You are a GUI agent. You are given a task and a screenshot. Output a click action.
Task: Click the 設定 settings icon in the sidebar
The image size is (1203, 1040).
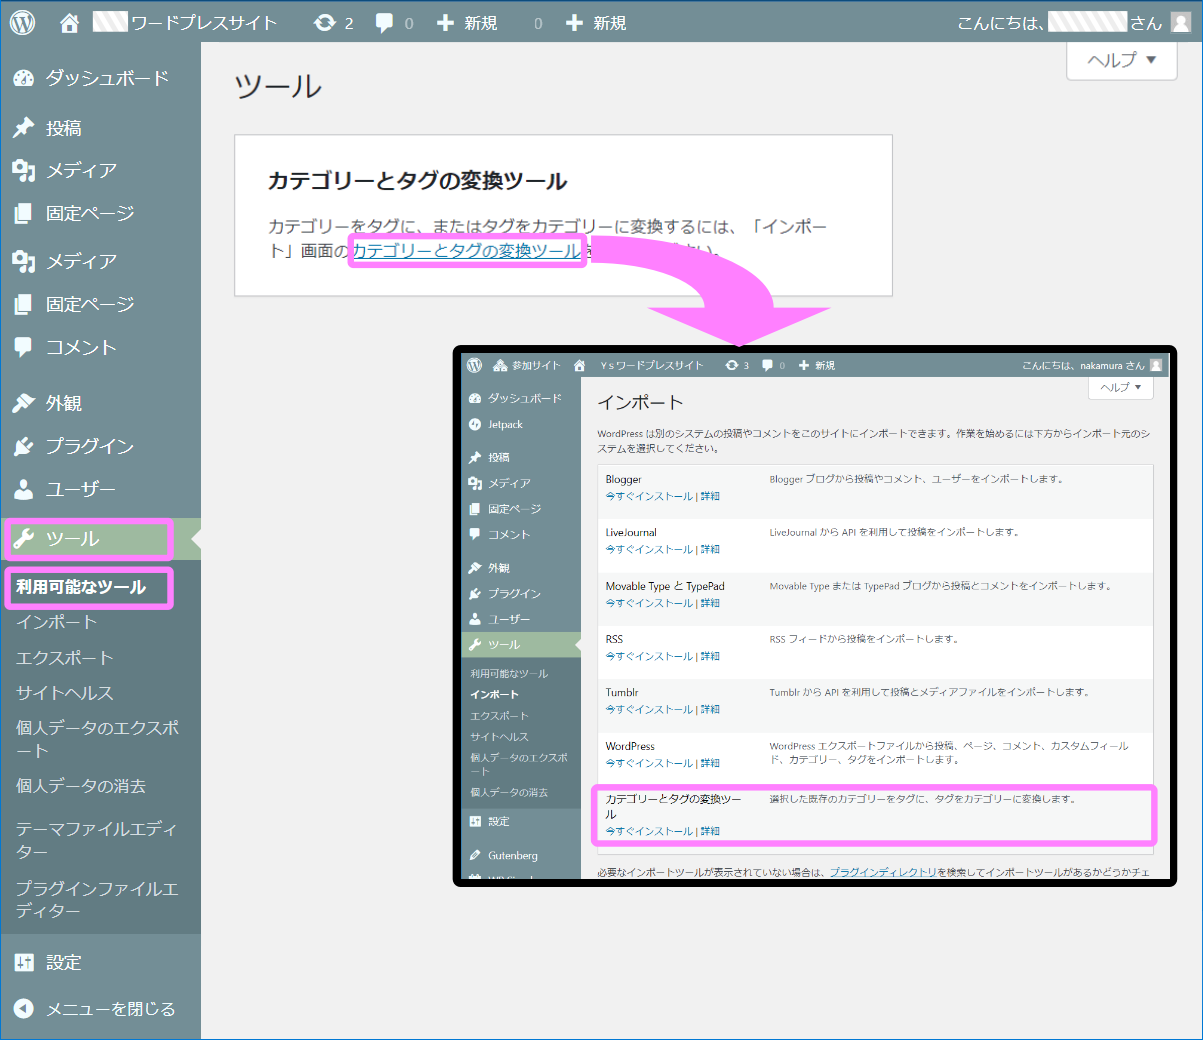coord(25,962)
